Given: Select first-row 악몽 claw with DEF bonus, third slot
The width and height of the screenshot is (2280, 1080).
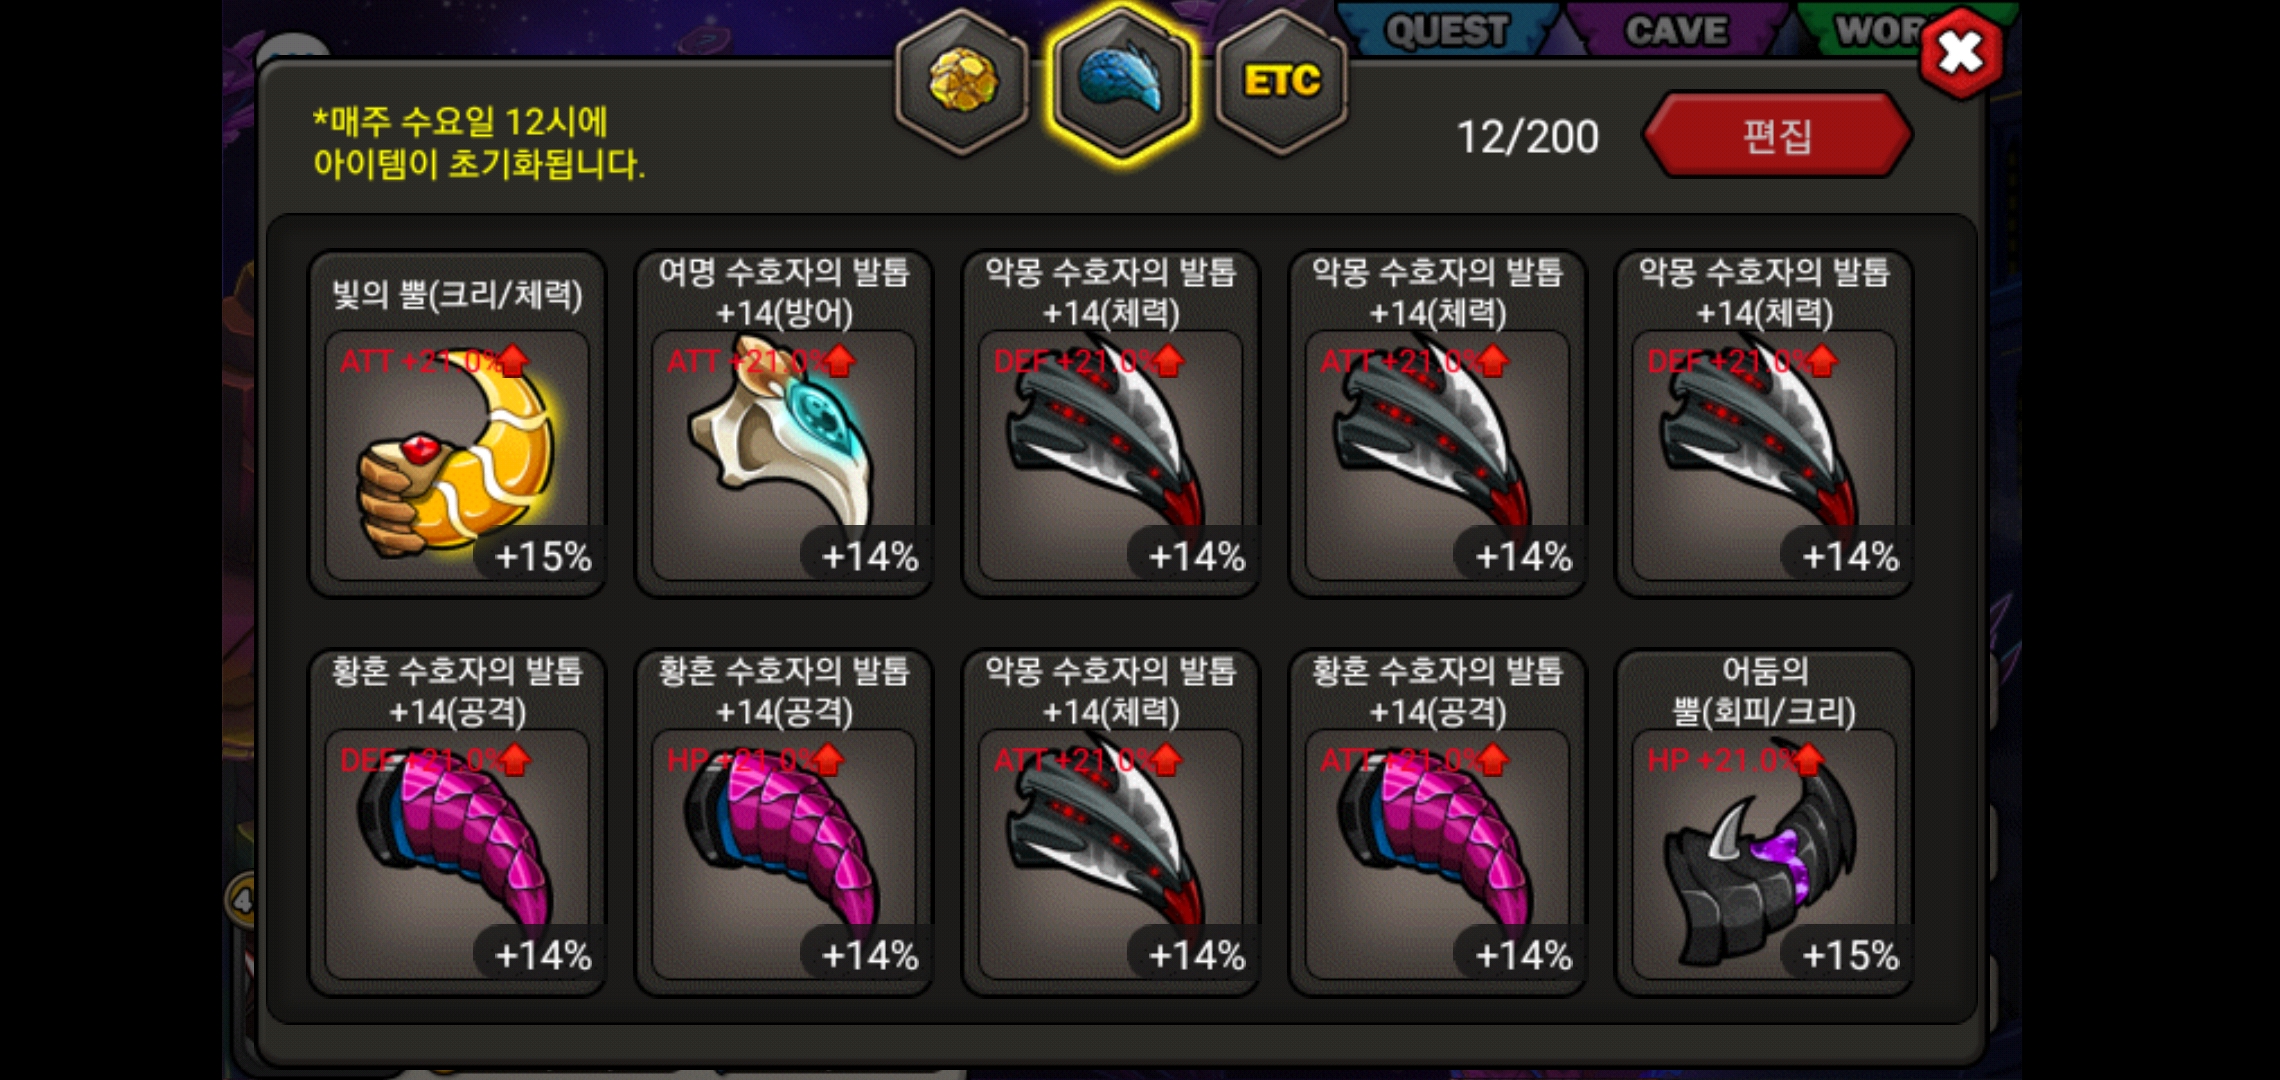Looking at the screenshot, I should click(x=1111, y=424).
